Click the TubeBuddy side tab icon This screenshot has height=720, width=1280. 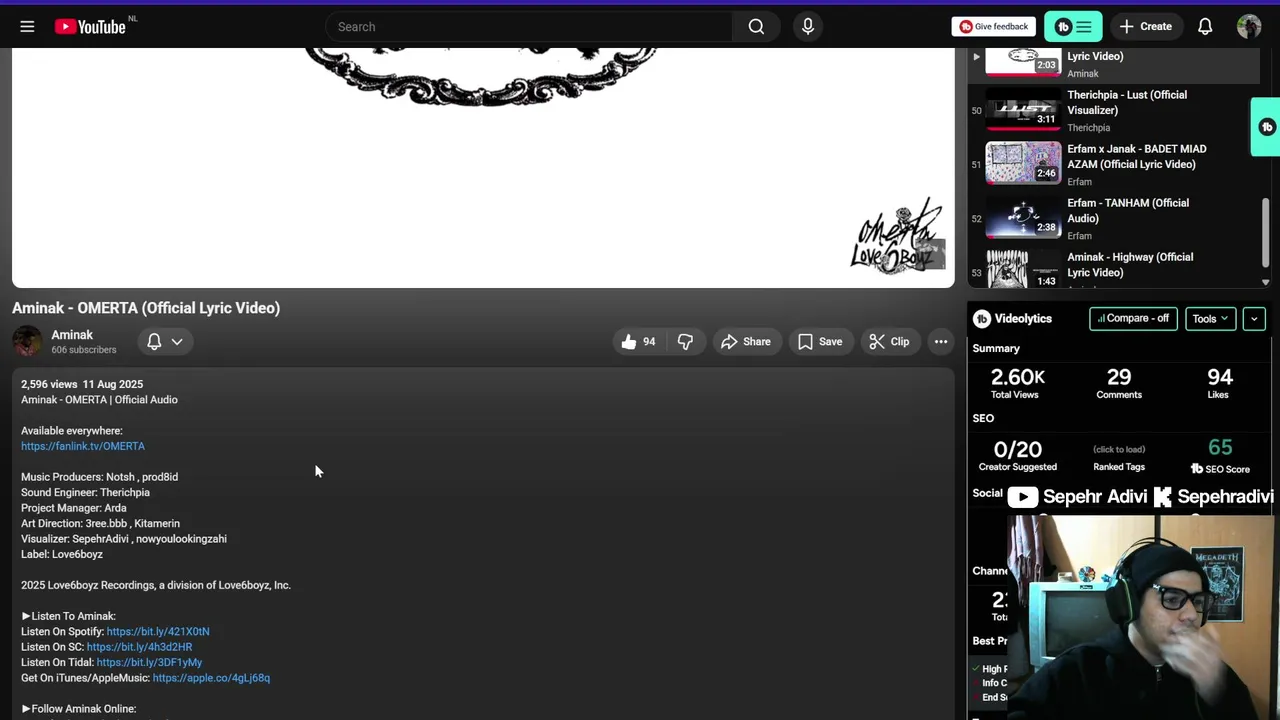[x=1267, y=127]
